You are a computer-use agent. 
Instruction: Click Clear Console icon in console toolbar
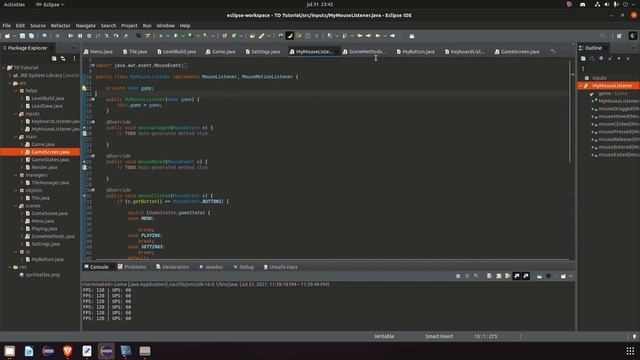click(489, 276)
